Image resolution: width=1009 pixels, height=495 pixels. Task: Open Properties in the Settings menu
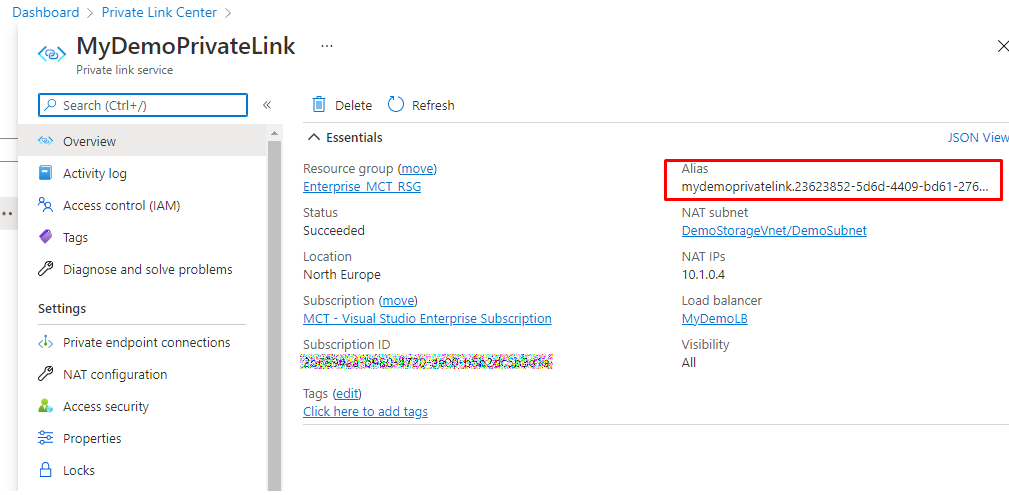92,438
